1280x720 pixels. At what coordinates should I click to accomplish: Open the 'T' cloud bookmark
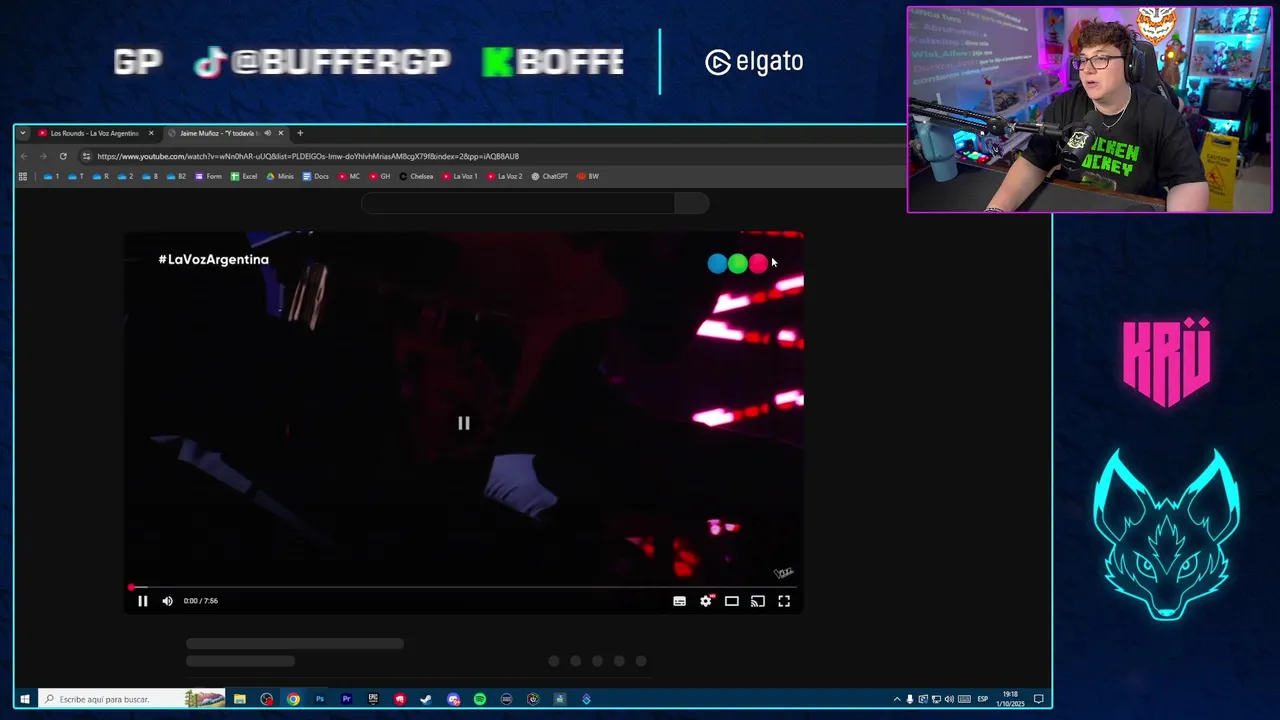click(x=76, y=176)
